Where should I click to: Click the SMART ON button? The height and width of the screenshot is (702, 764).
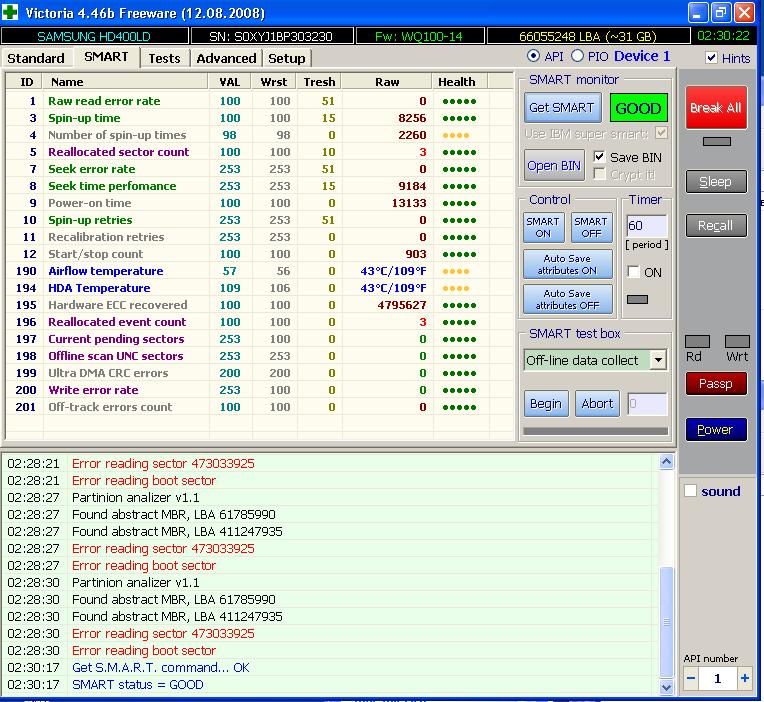543,228
